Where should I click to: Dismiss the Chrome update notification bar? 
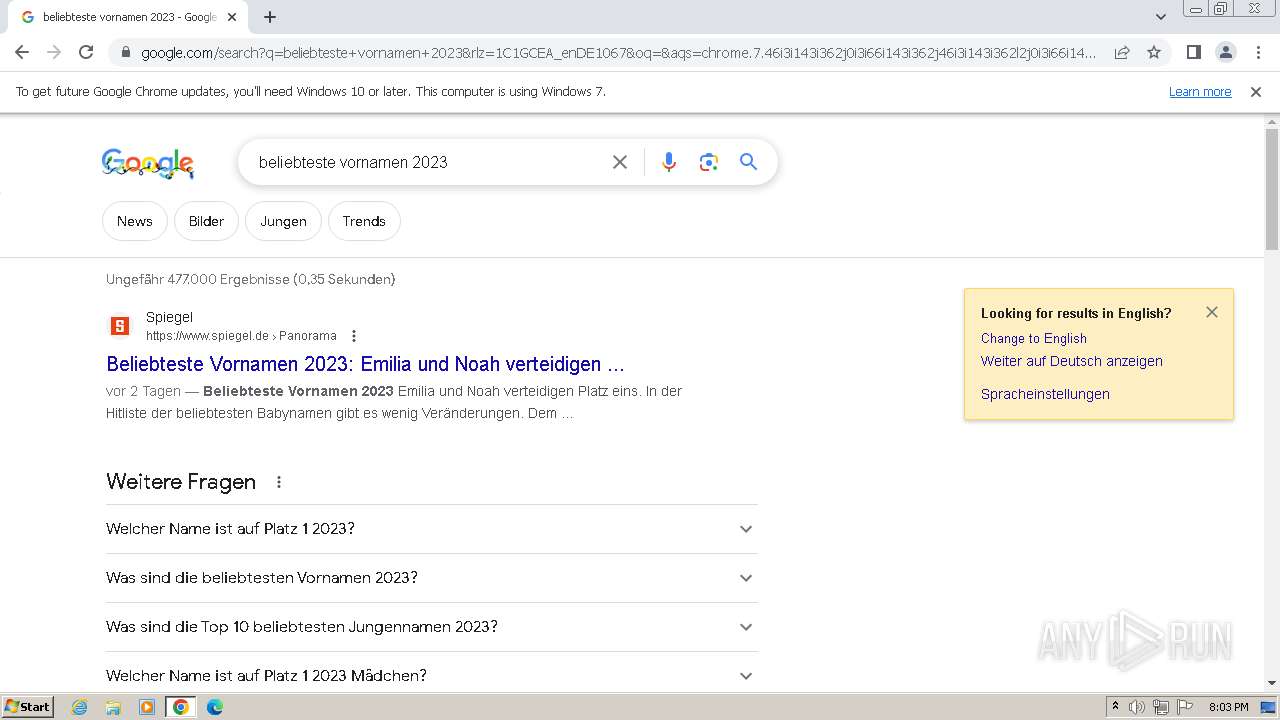(x=1256, y=92)
